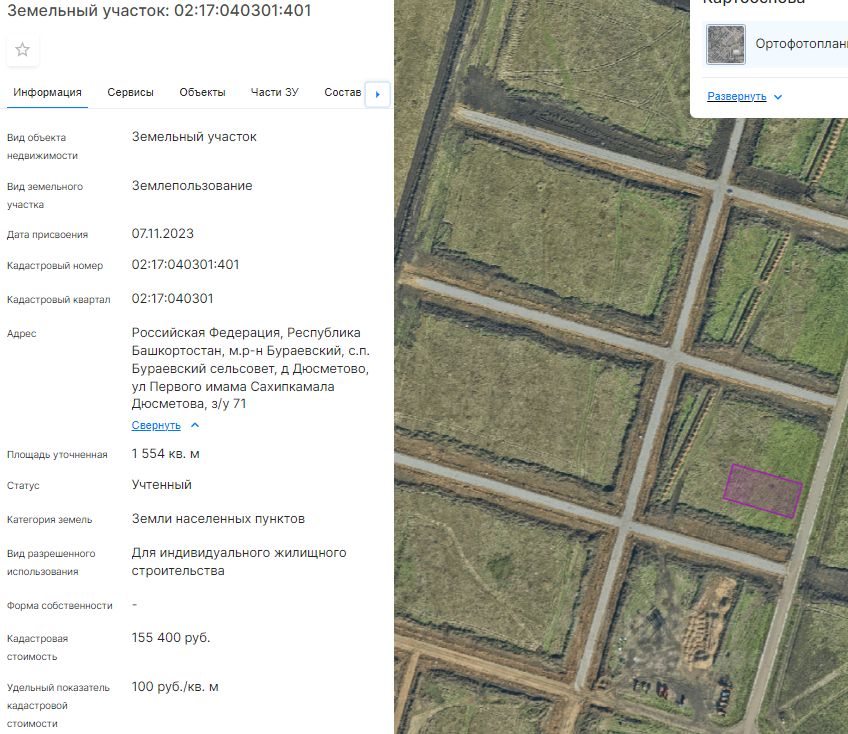Image resolution: width=848 pixels, height=734 pixels.
Task: Open the Информация tab
Action: pos(47,92)
